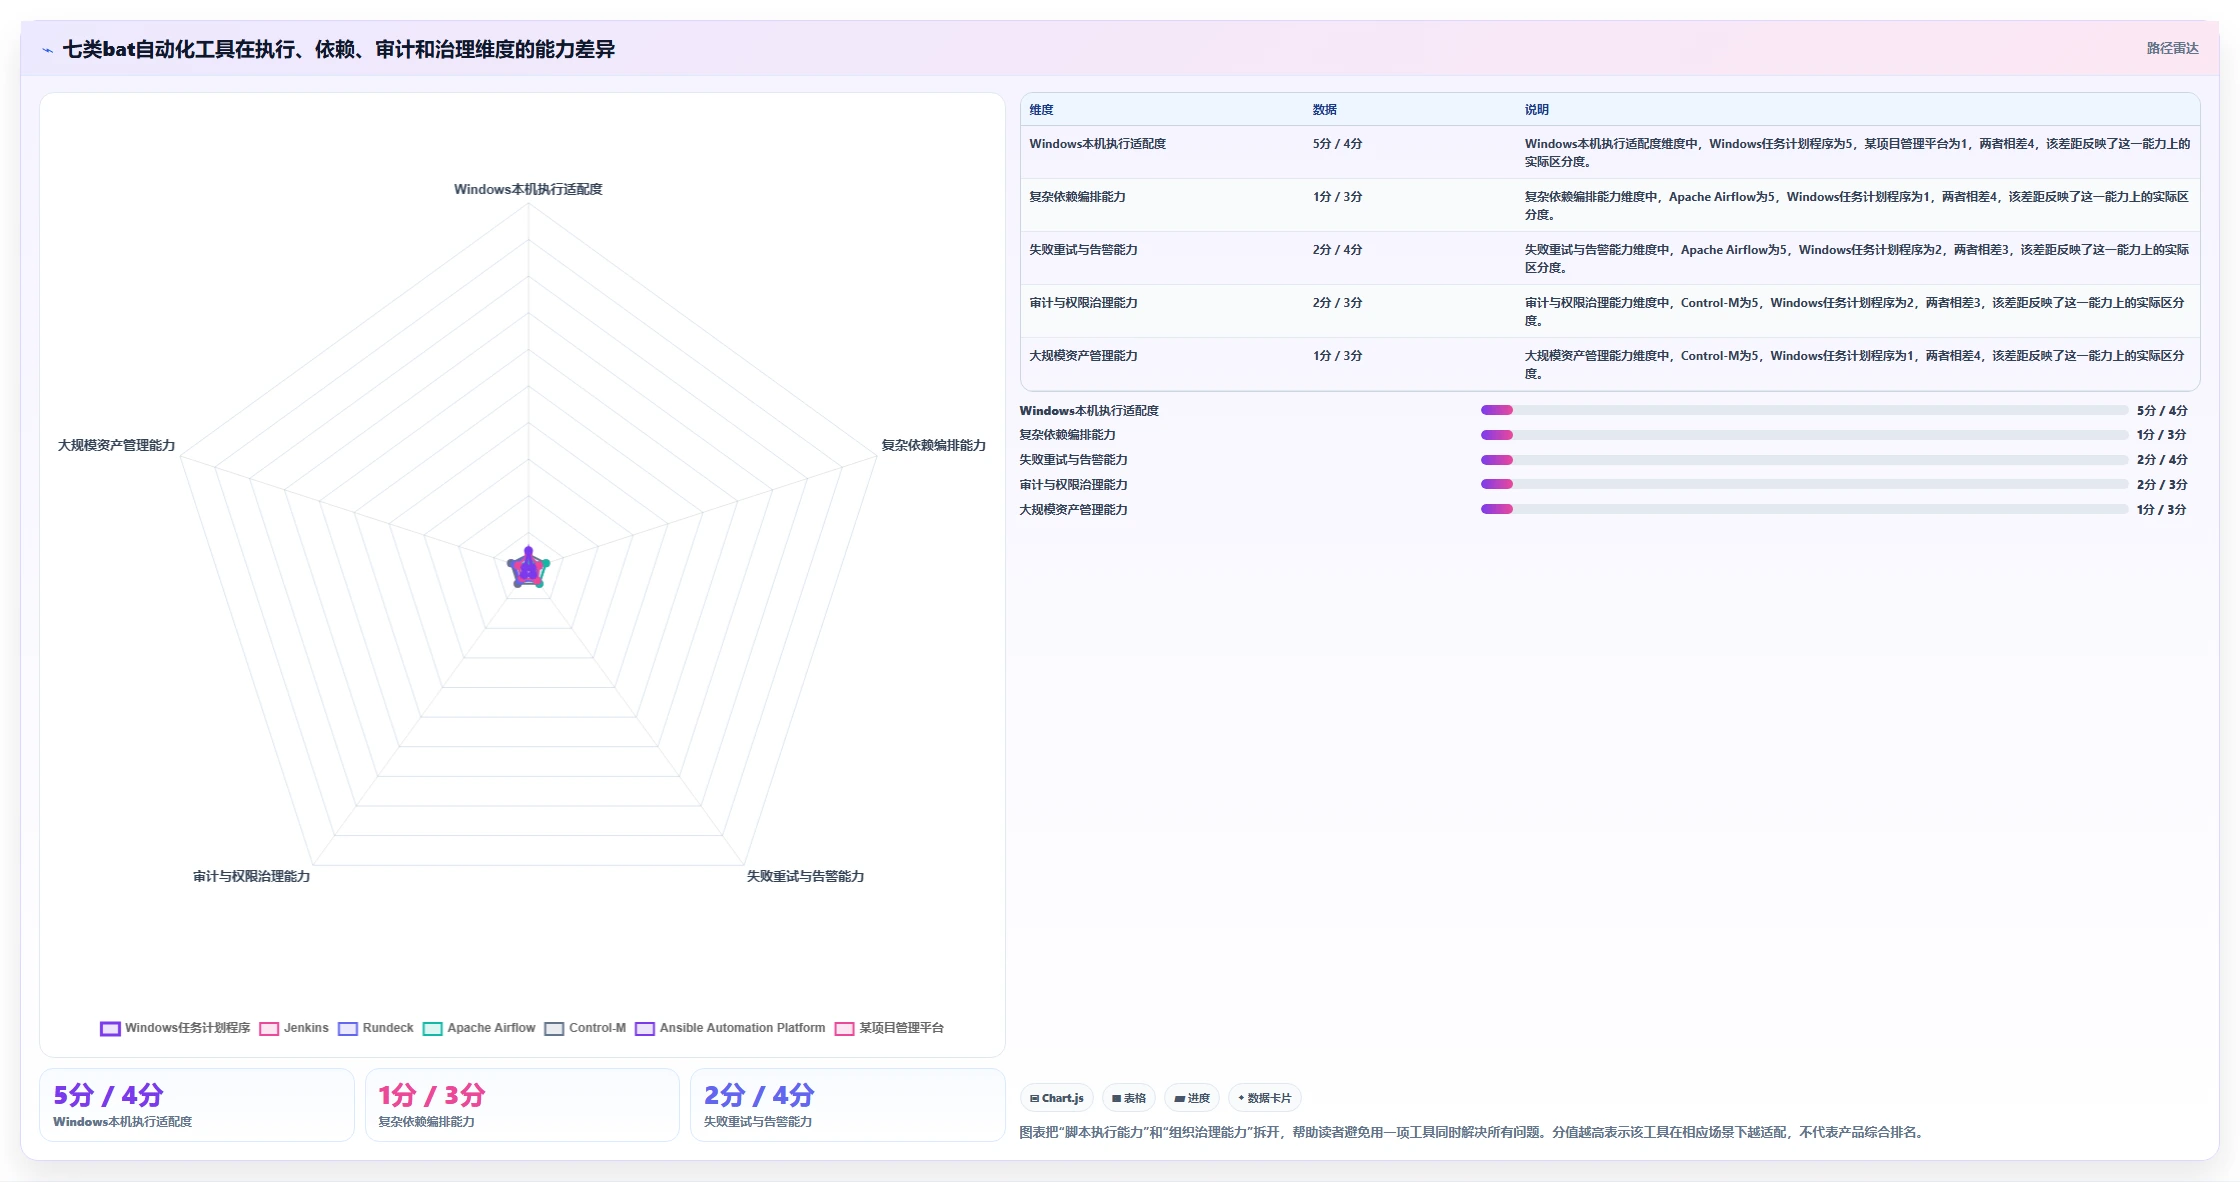Click 失败重试与告警能力 progress bar

[x=1804, y=460]
